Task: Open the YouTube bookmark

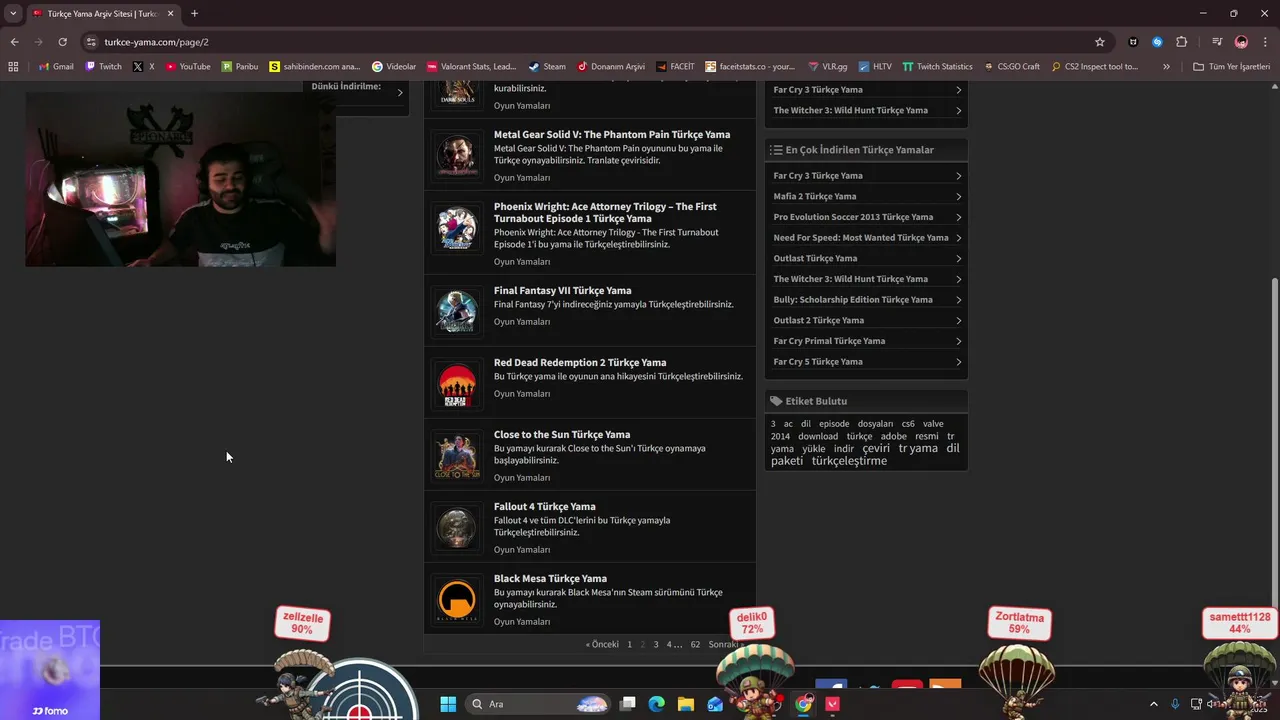Action: click(x=188, y=66)
